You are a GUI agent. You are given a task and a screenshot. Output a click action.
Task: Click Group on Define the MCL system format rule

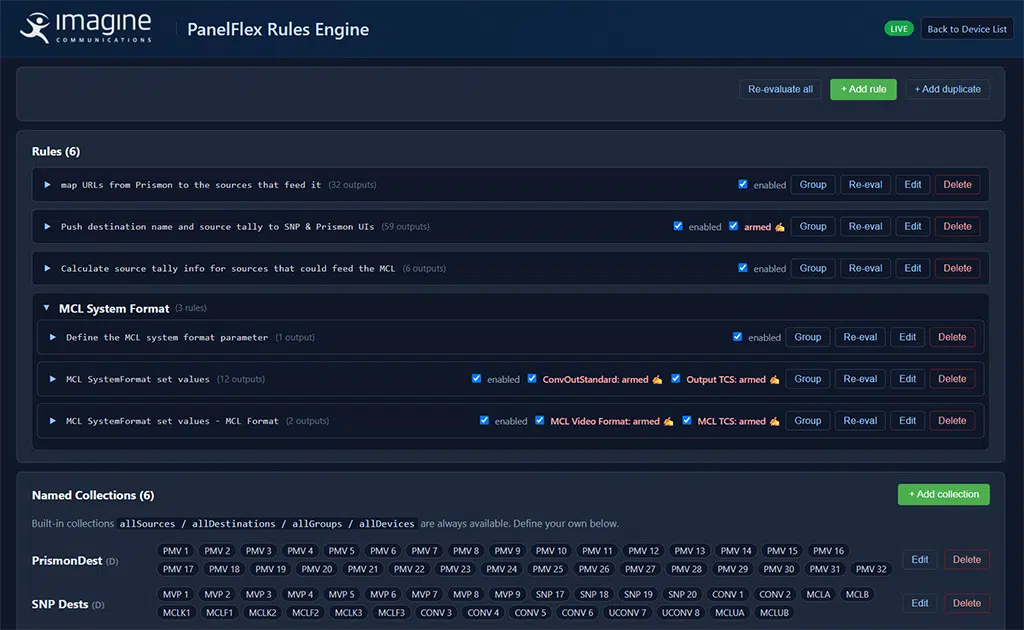point(808,338)
